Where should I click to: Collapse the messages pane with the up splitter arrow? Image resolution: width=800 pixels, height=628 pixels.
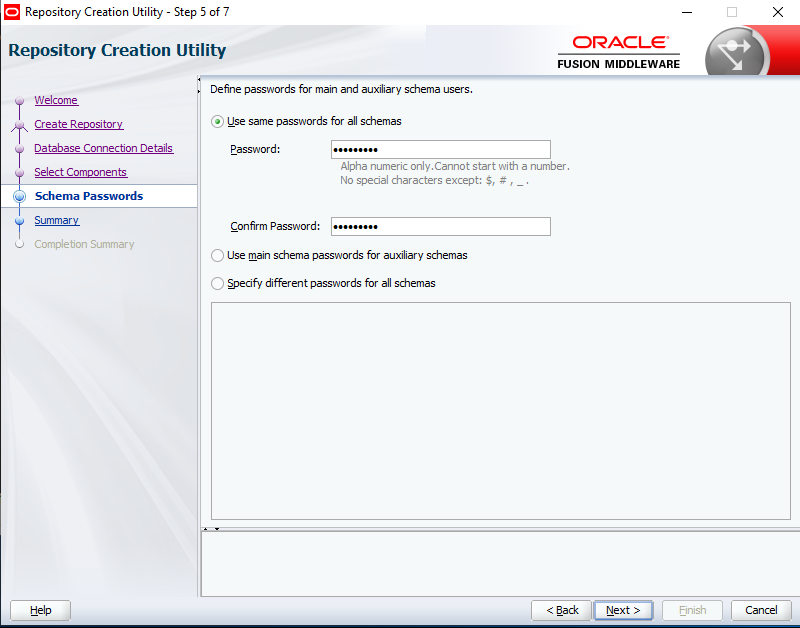207,527
